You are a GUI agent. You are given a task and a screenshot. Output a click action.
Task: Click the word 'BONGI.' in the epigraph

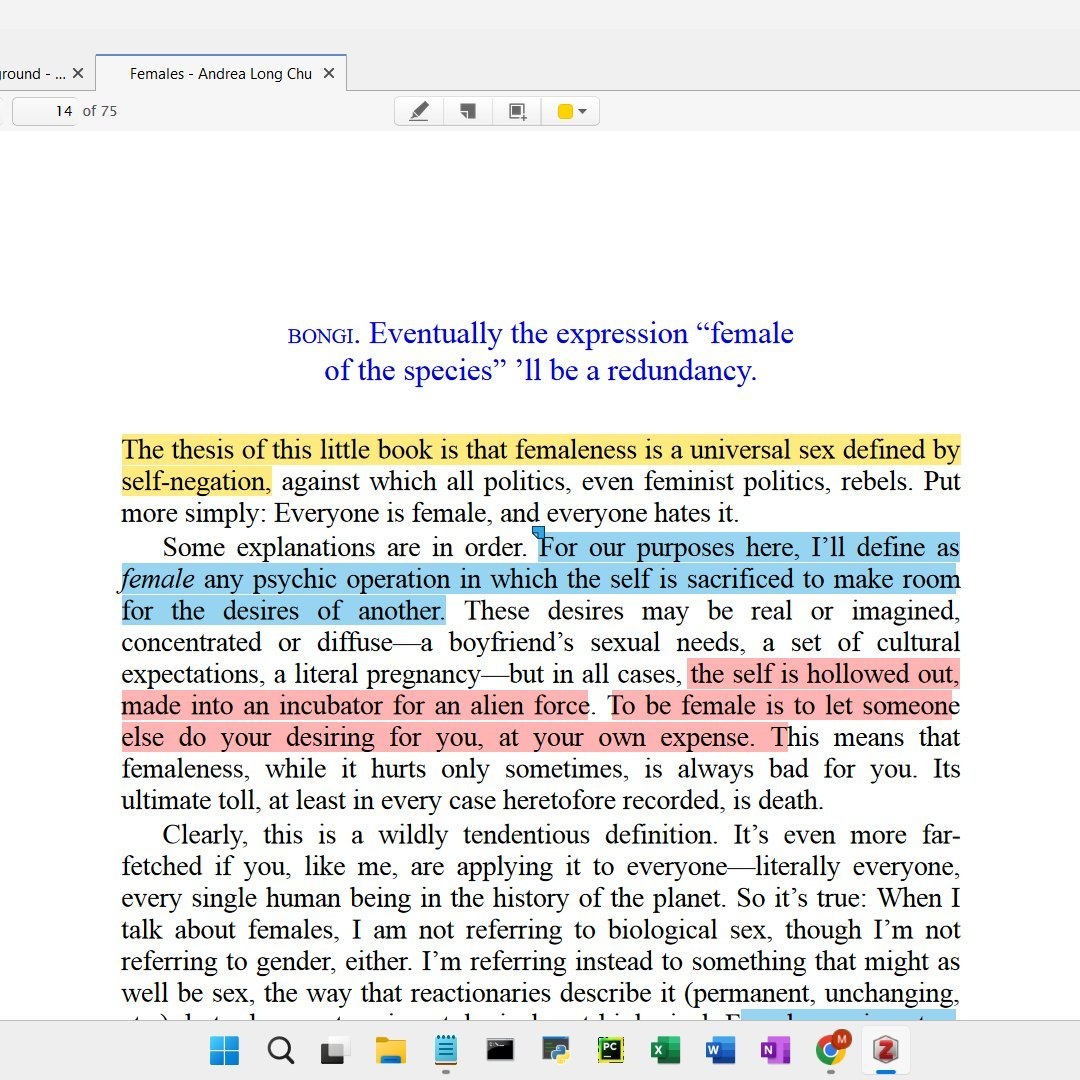coord(324,336)
